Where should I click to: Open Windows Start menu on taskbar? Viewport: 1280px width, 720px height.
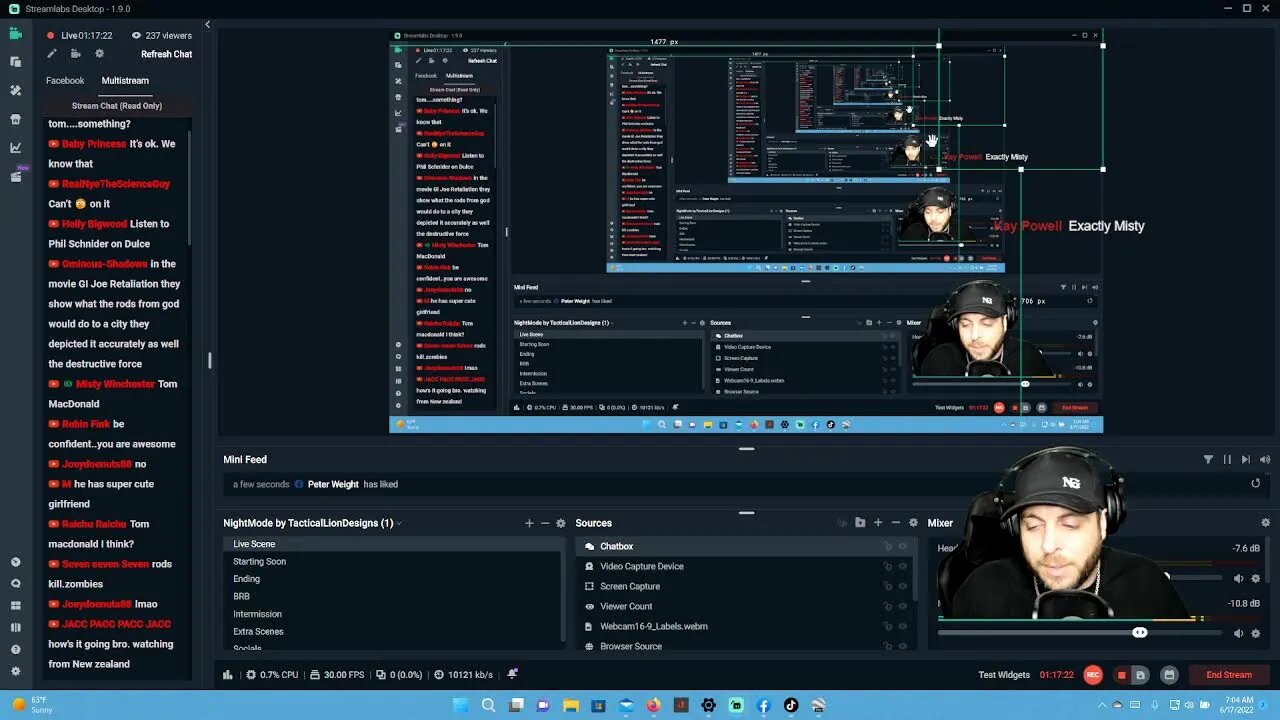(461, 705)
